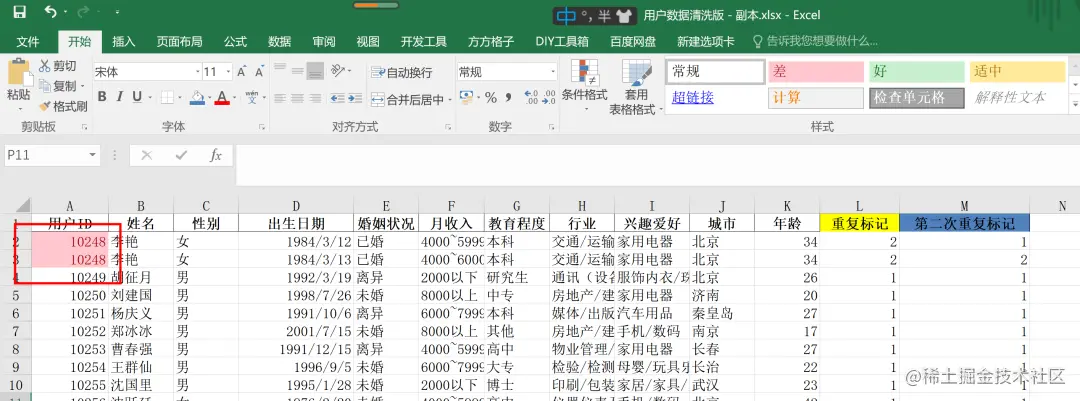This screenshot has width=1080, height=401.
Task: Switch to the 页面布局 tab
Action: [x=179, y=41]
